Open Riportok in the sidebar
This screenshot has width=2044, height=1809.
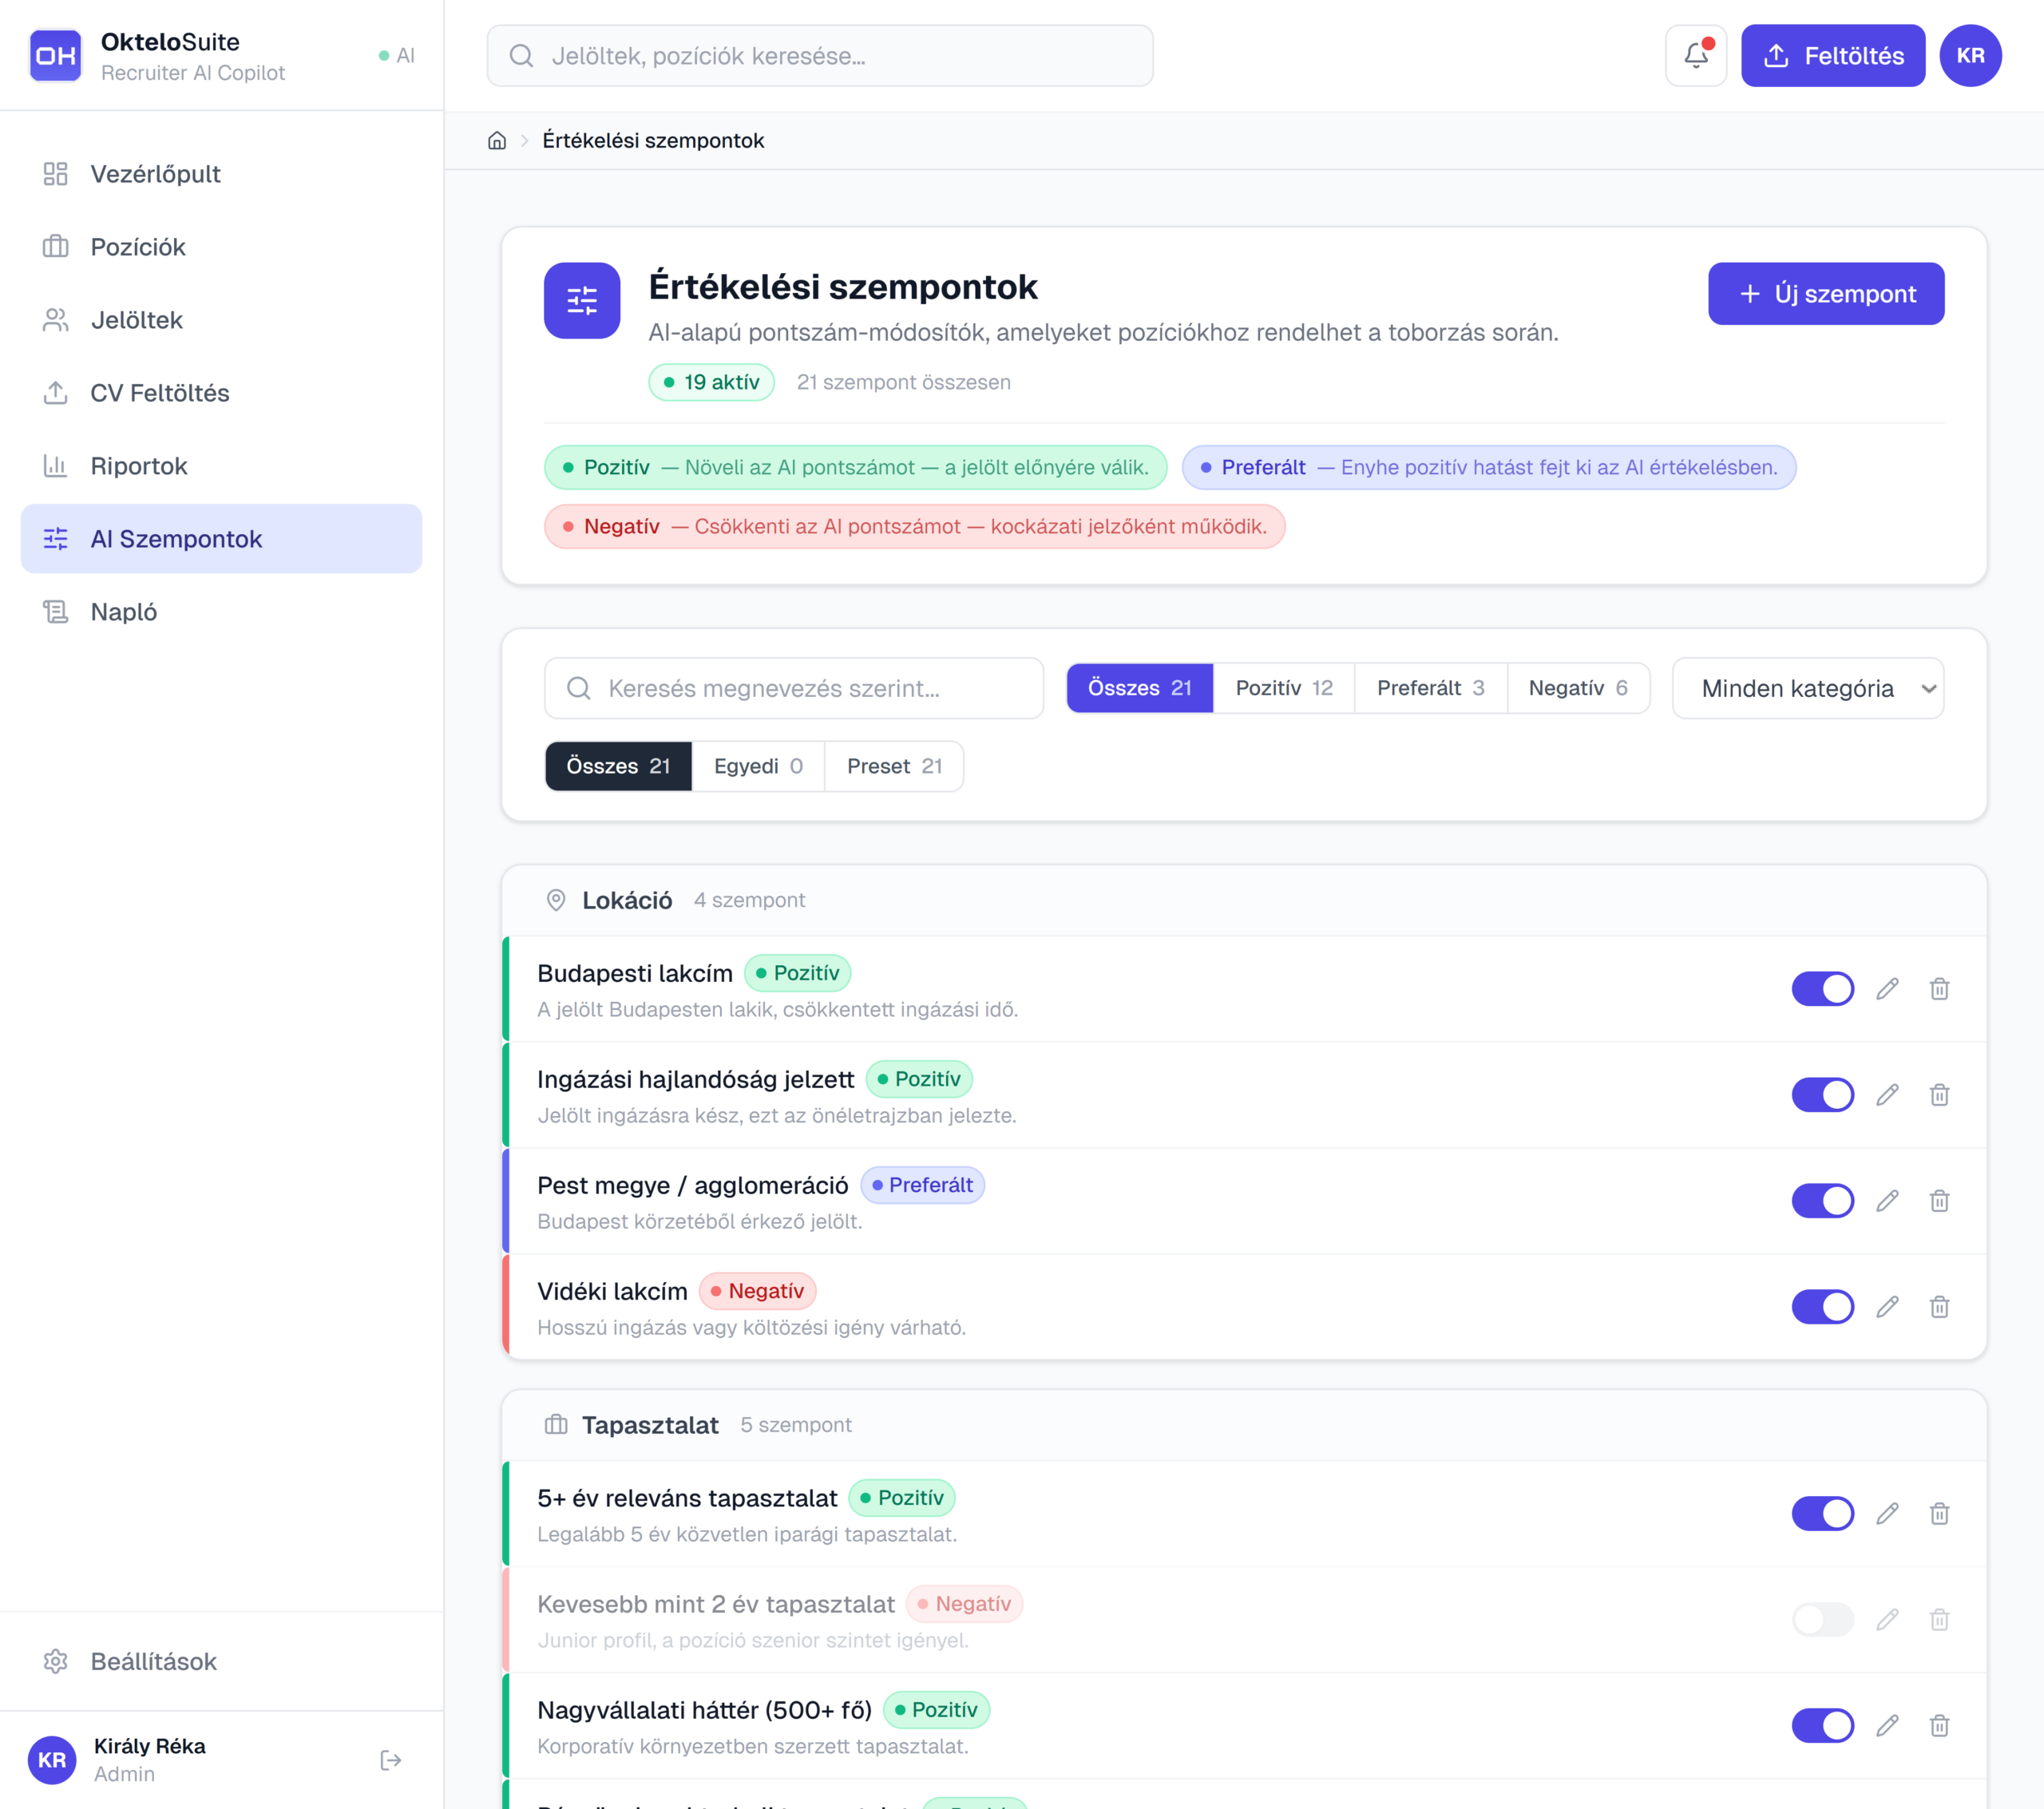(138, 466)
